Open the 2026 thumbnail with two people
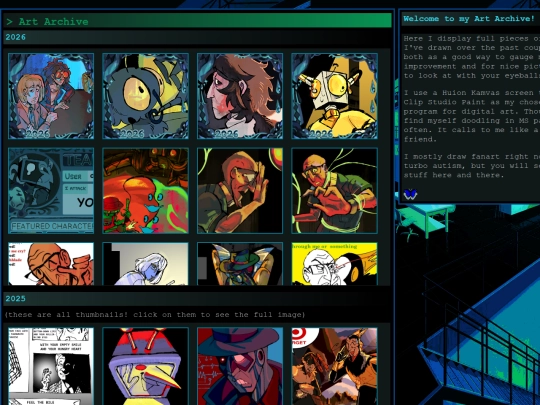The height and width of the screenshot is (405, 540). [51, 96]
